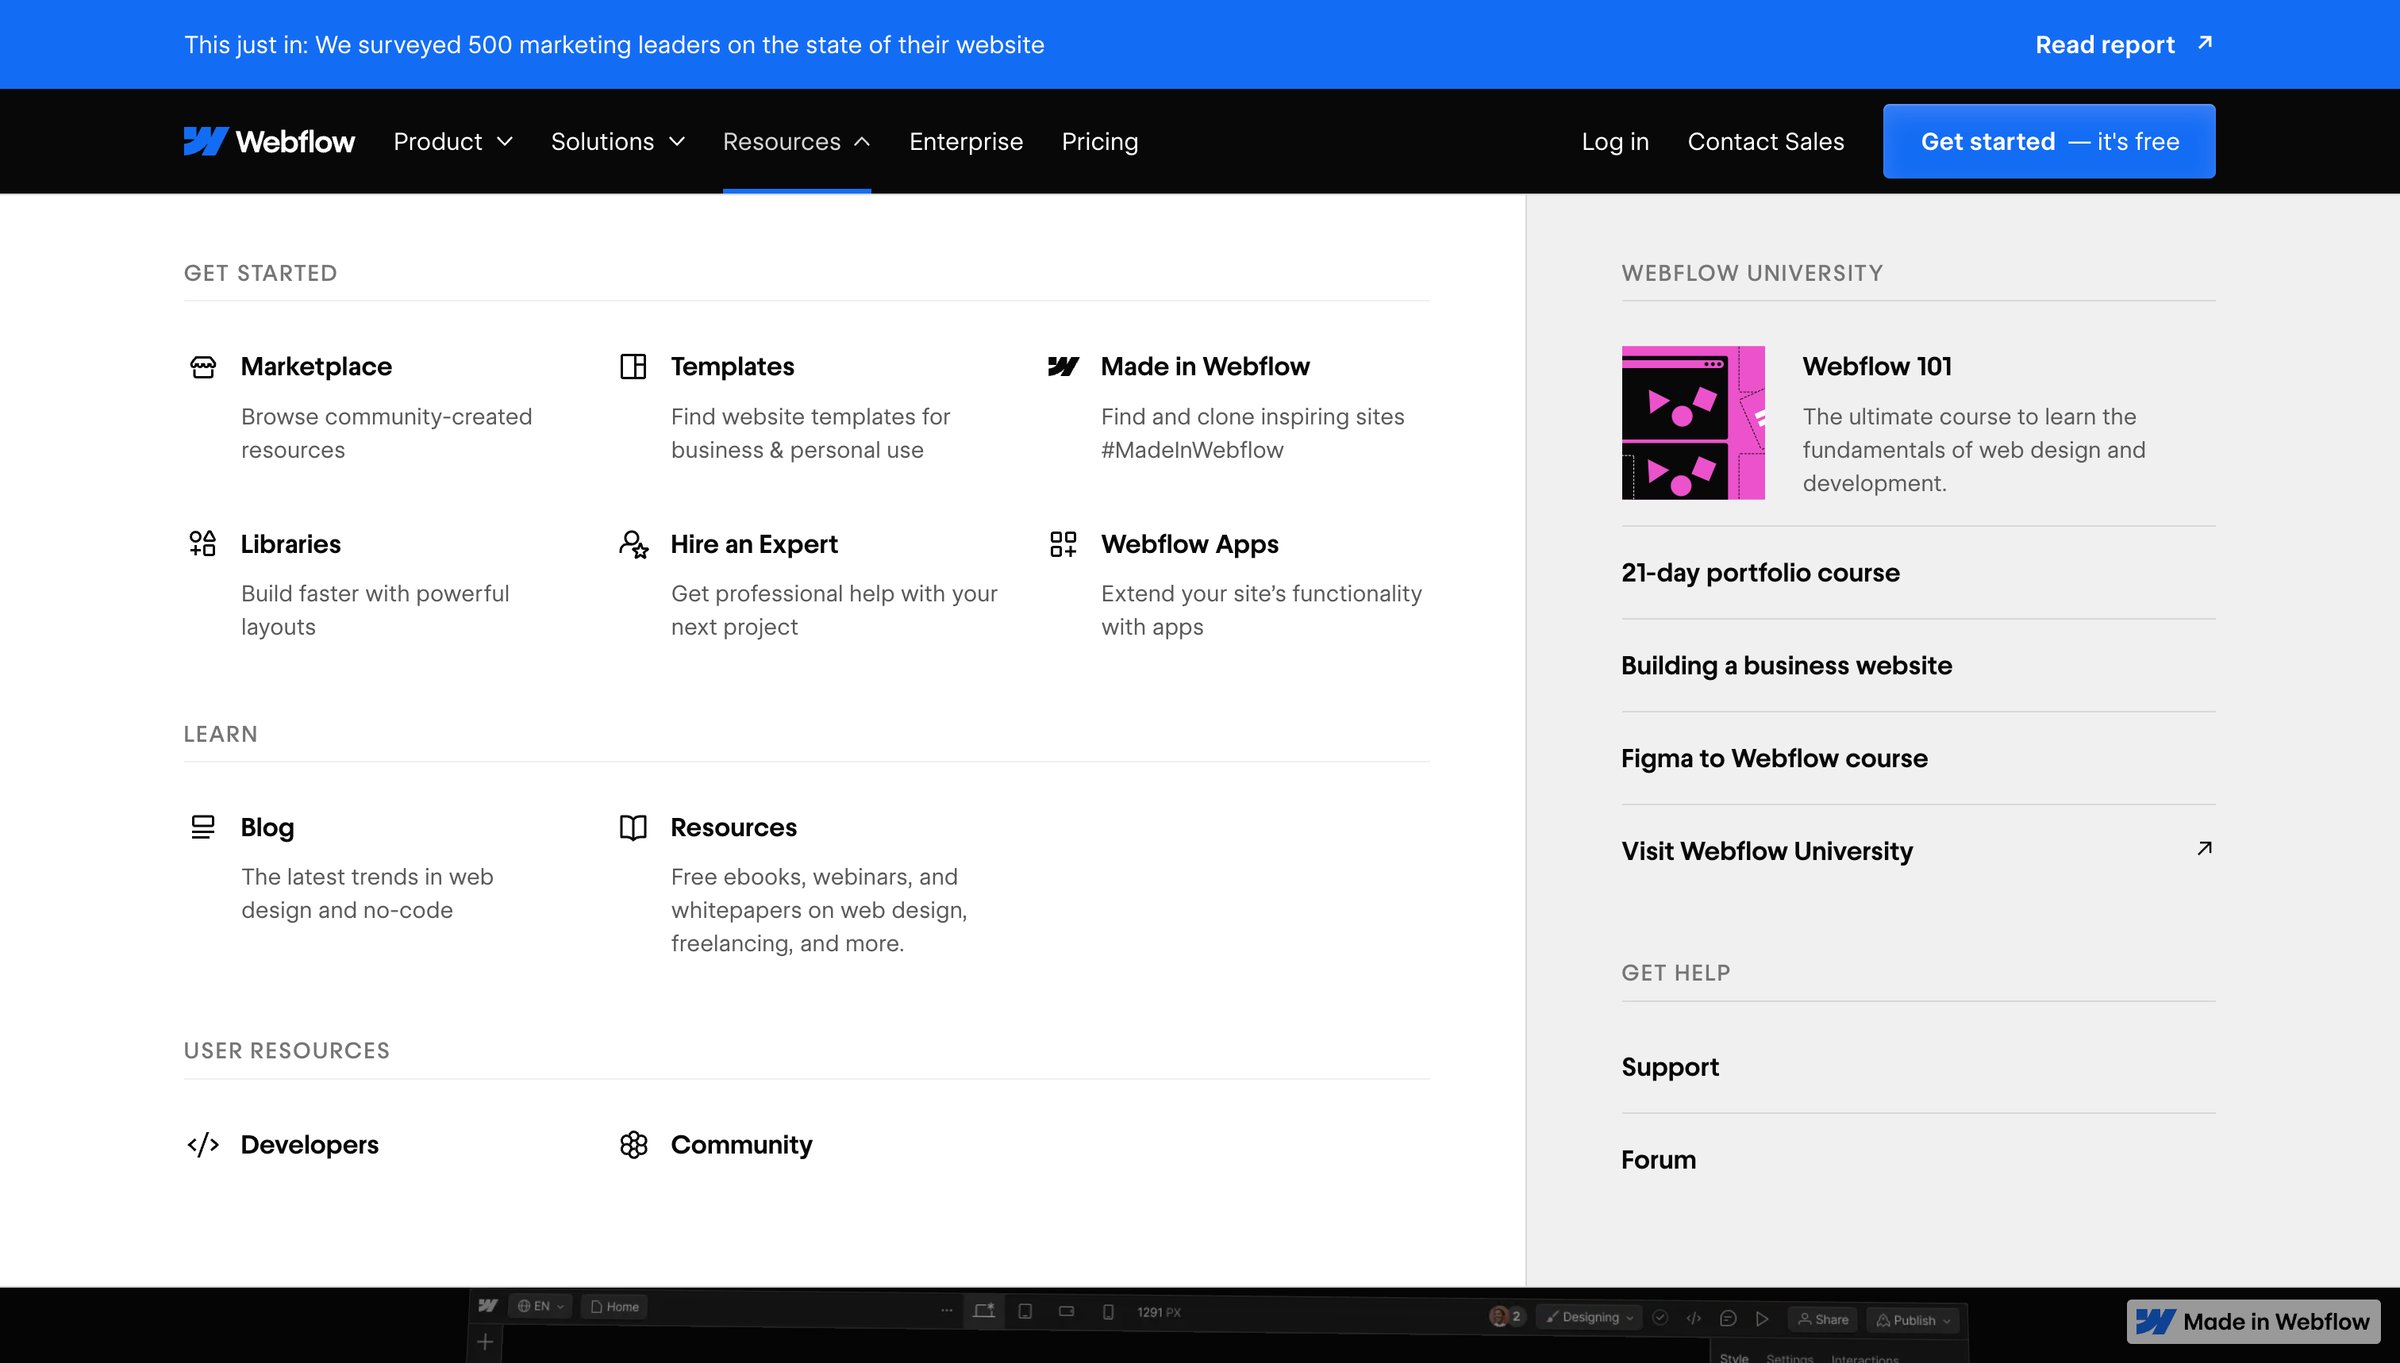
Task: Click the Blog icon
Action: [203, 827]
